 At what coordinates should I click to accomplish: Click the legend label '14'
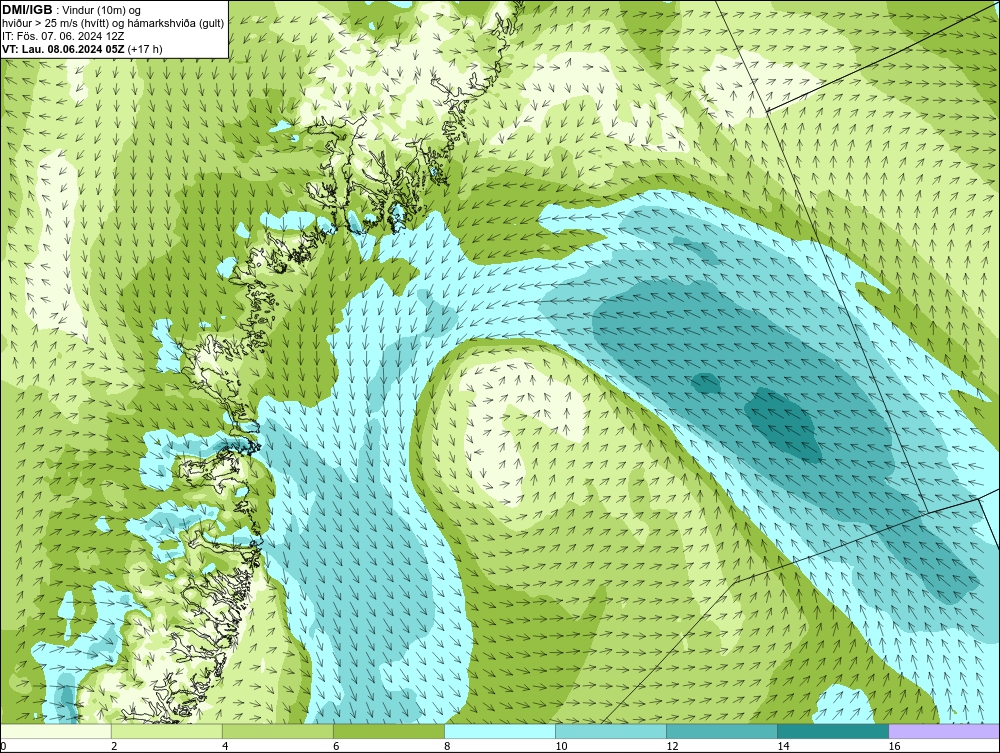[x=783, y=746]
